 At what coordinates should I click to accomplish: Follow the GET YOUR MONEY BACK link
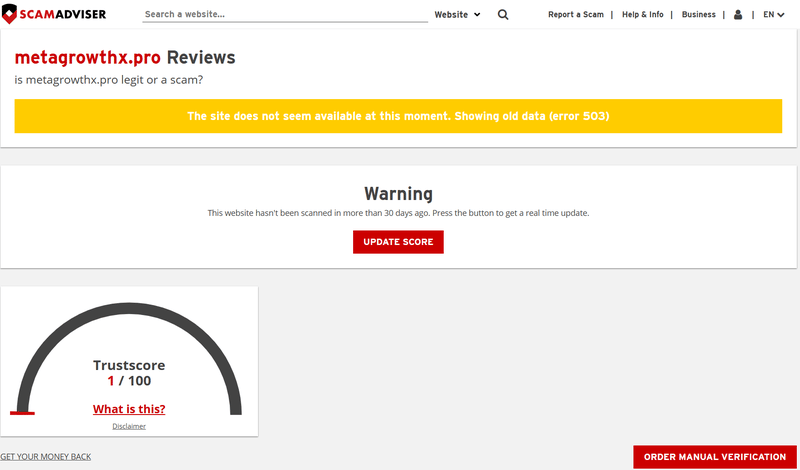point(45,456)
